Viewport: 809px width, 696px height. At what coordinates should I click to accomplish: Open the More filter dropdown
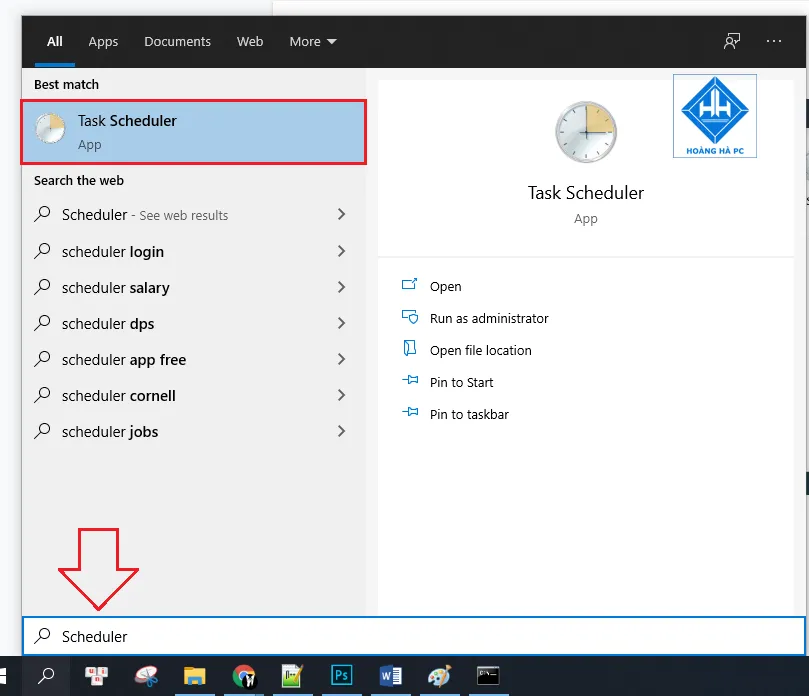tap(312, 41)
